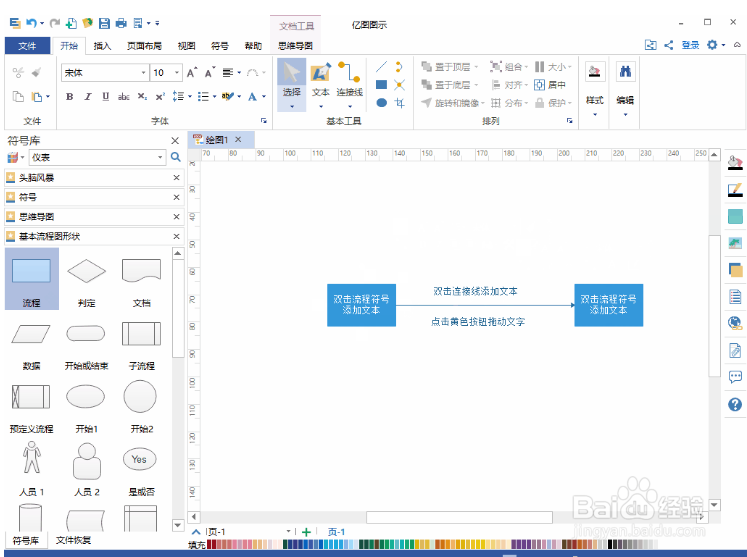
Task: Click the share icon near login
Action: [668, 45]
